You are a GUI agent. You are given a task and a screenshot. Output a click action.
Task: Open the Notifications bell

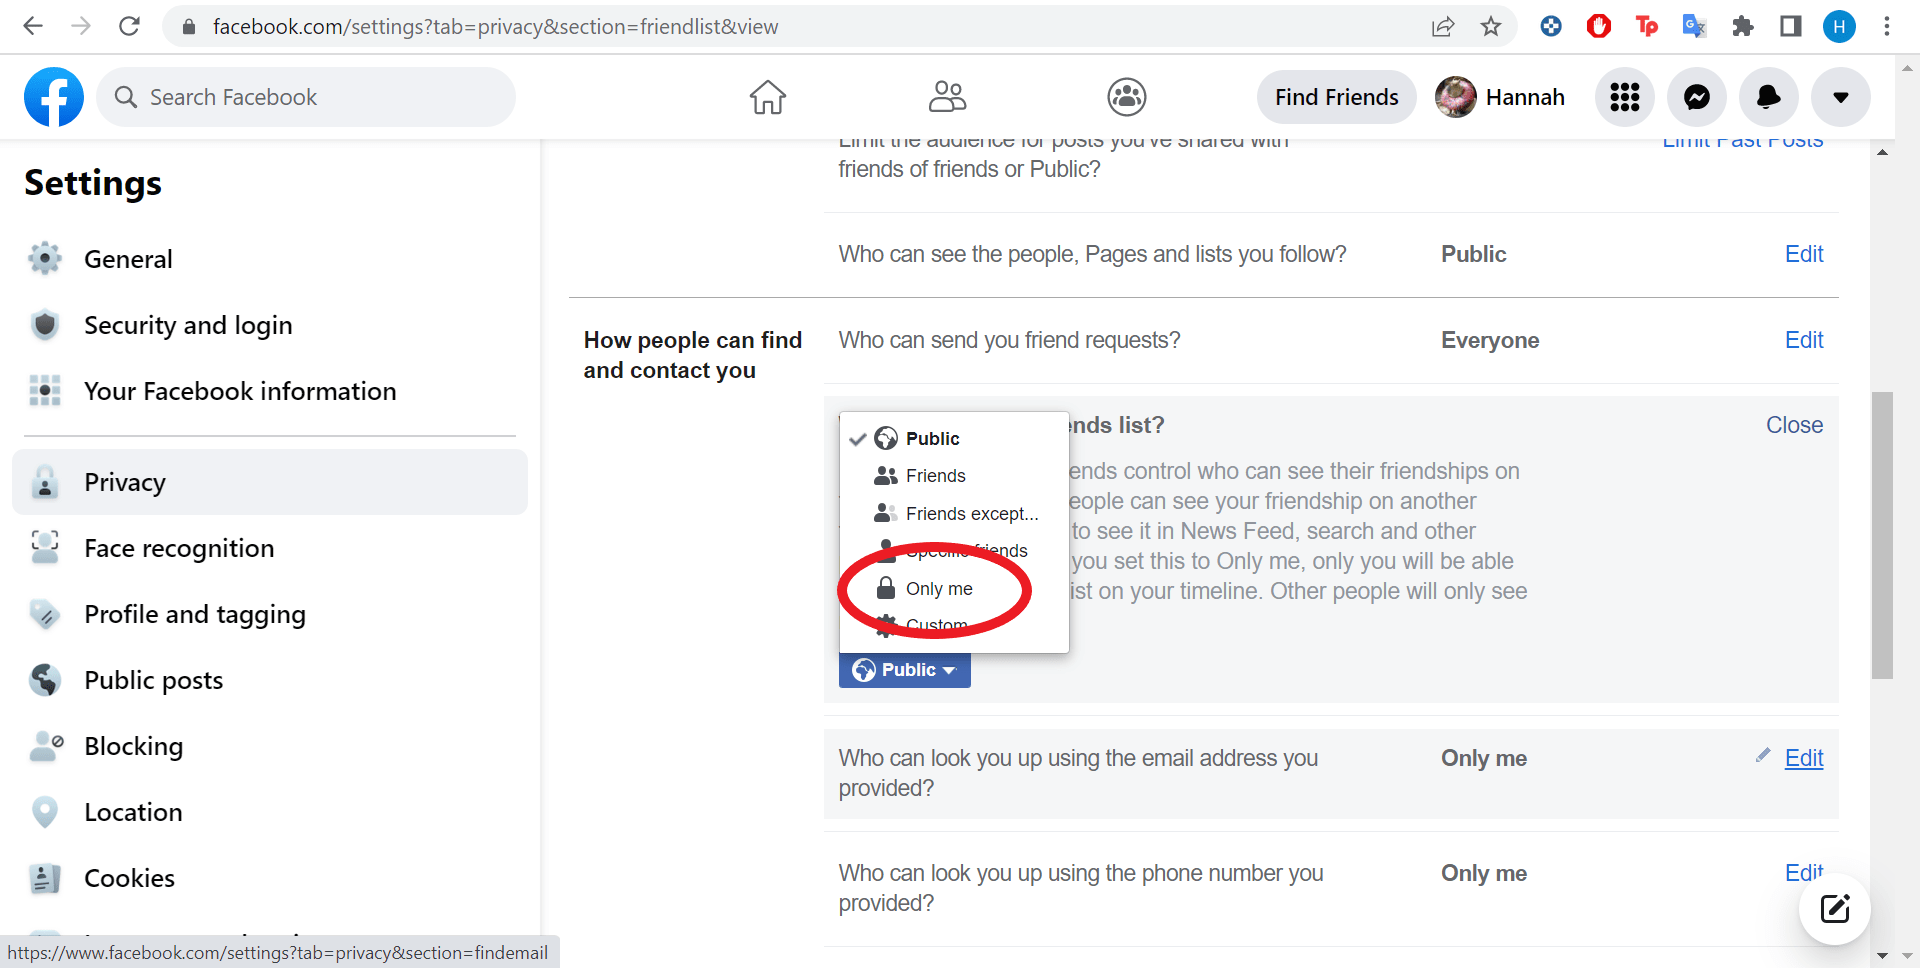click(x=1769, y=97)
